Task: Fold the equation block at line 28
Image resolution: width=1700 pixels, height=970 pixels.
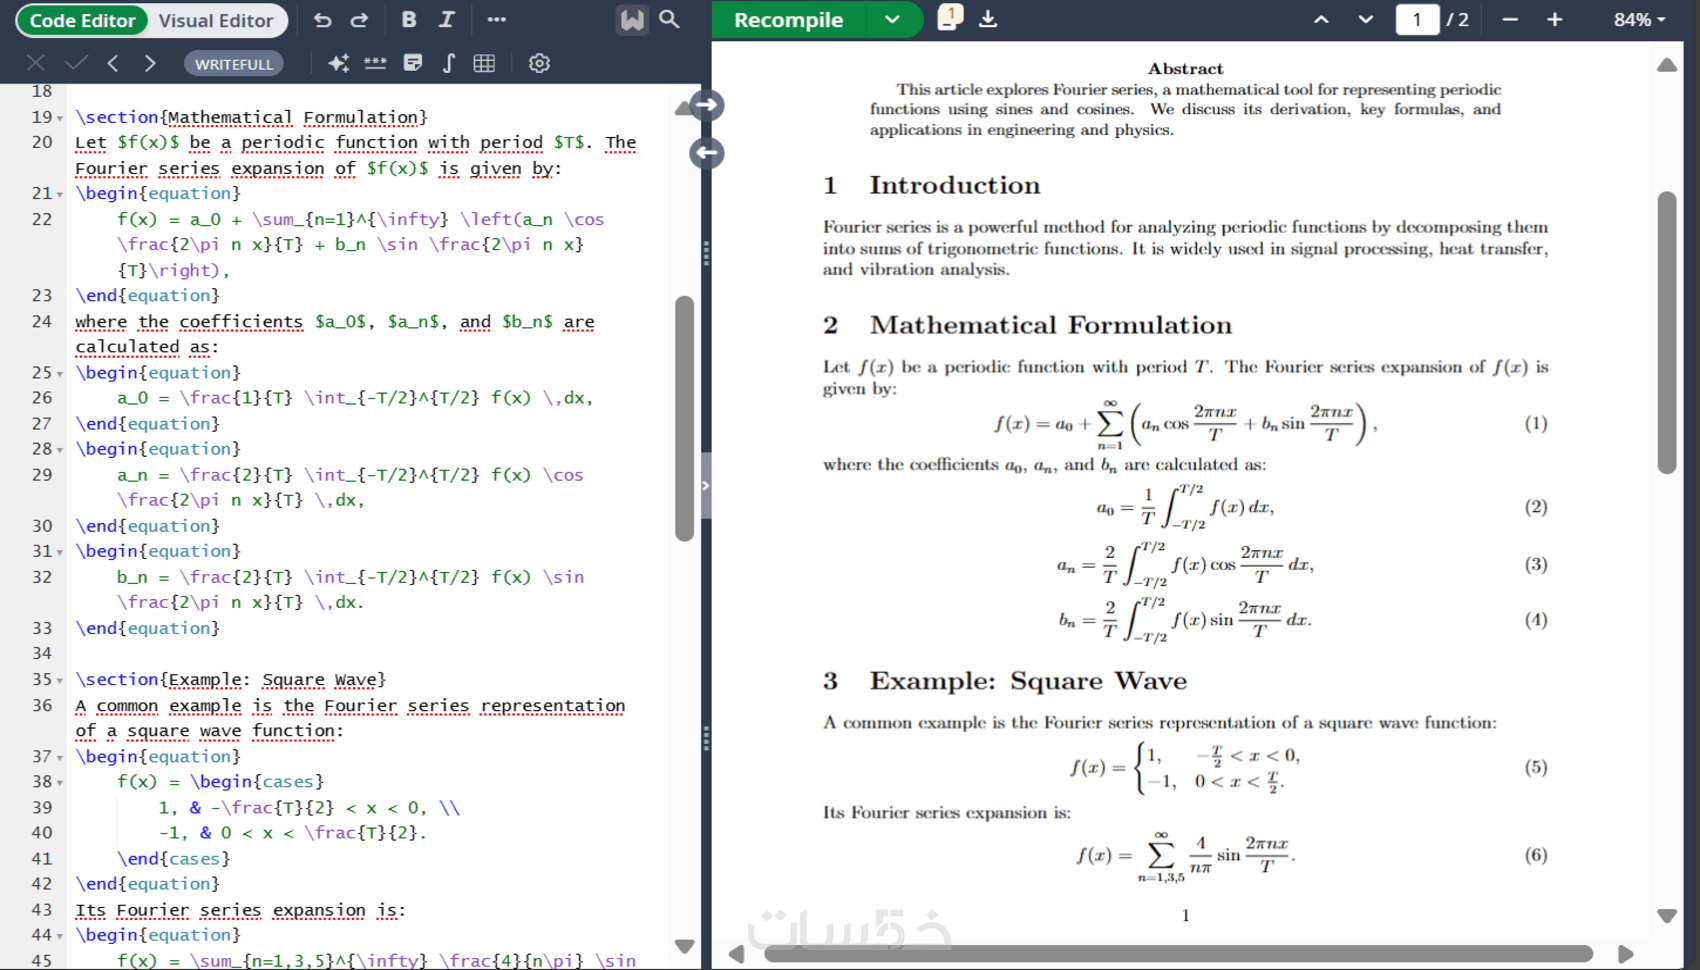Action: [60, 451]
